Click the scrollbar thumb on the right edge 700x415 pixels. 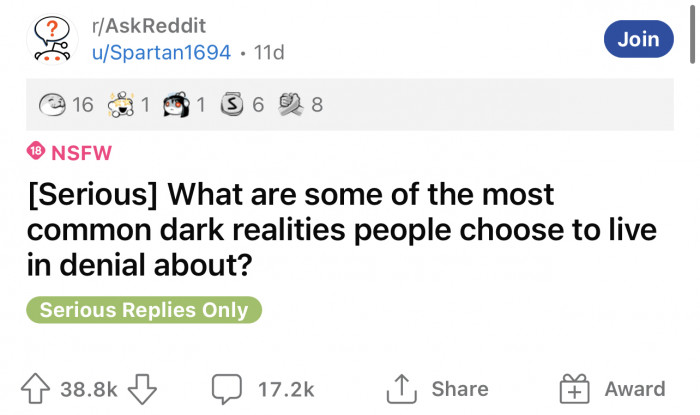pos(692,32)
